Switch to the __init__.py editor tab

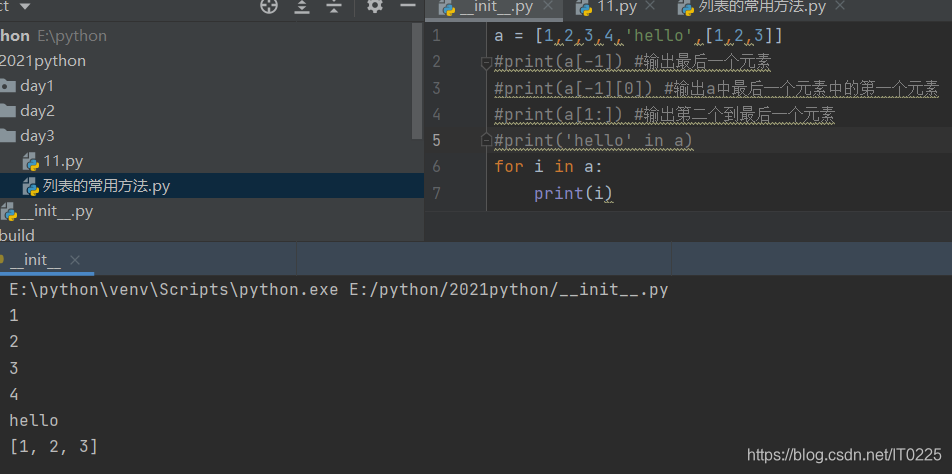[496, 7]
